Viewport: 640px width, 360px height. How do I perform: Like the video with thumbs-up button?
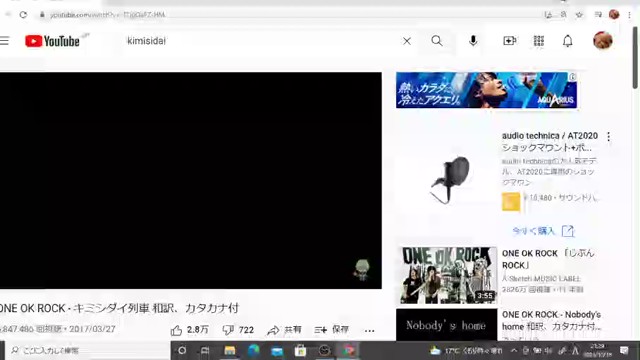189,330
